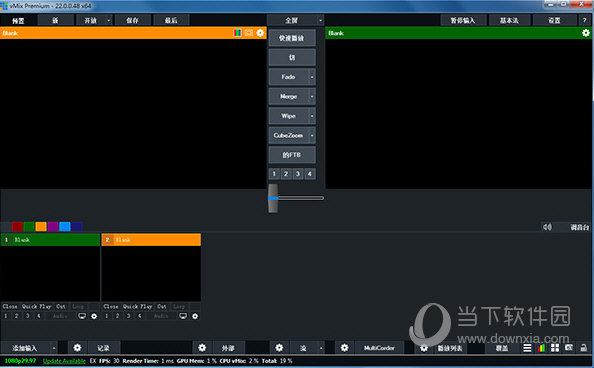The width and height of the screenshot is (594, 368).
Task: Toggle overlay 3 on input 1
Action: click(28, 316)
